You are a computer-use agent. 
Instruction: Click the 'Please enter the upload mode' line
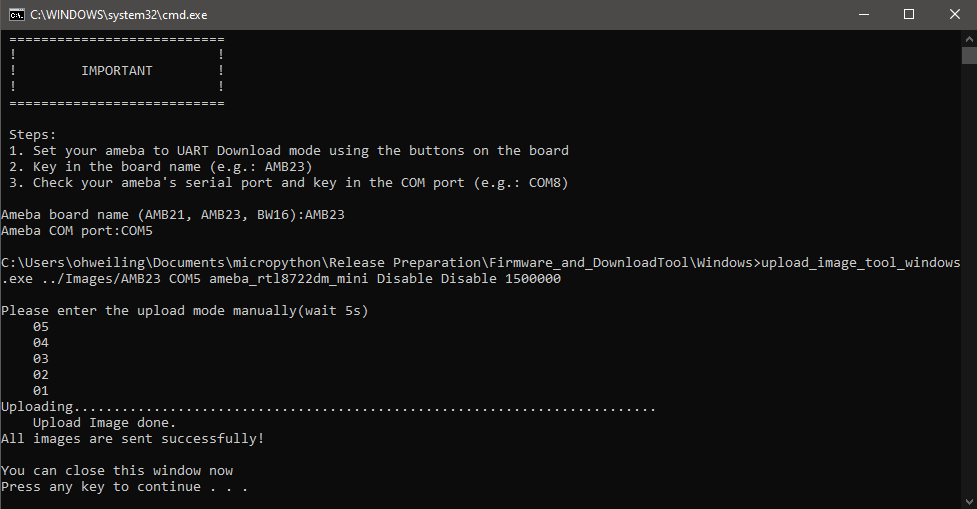coord(184,311)
